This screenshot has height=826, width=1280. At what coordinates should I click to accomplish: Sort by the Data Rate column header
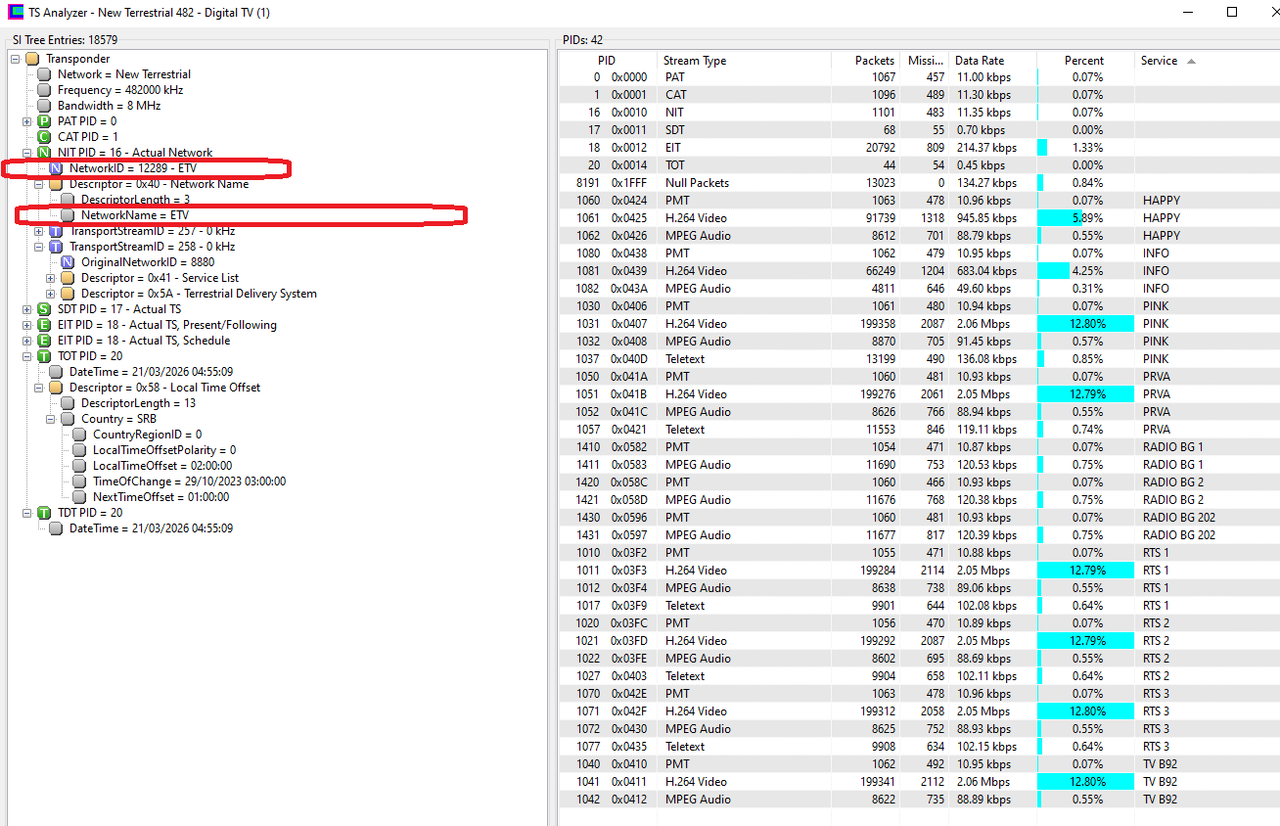click(x=992, y=61)
